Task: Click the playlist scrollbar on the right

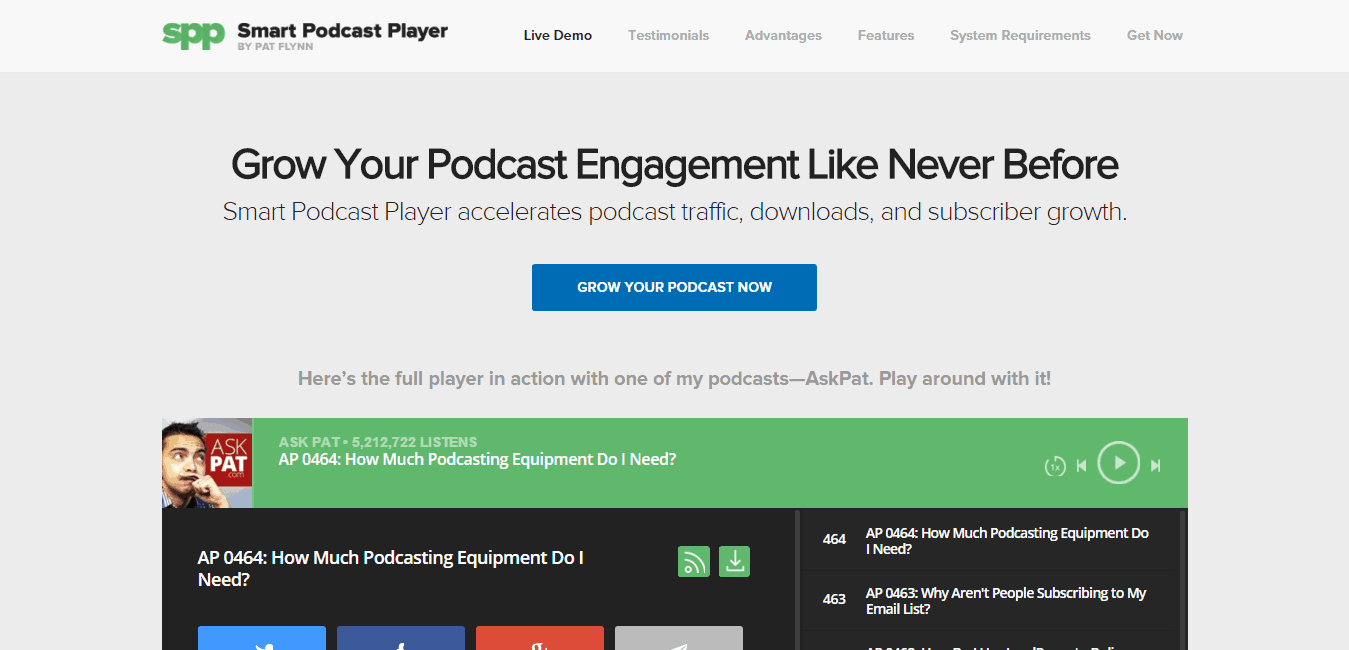Action: [1183, 580]
